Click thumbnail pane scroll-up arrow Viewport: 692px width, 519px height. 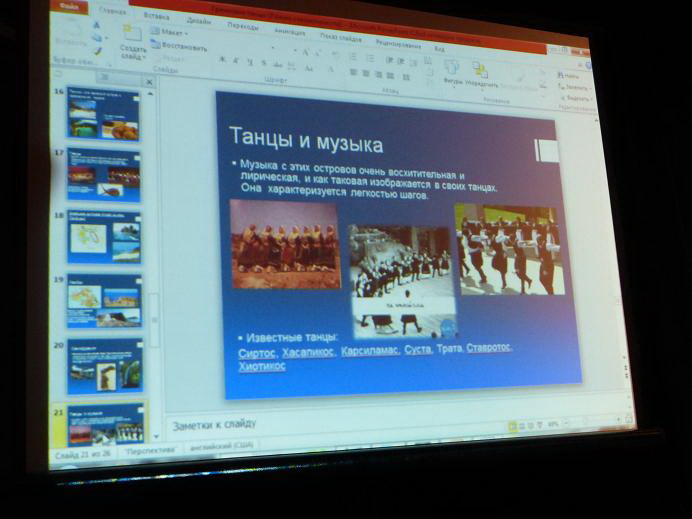click(151, 94)
